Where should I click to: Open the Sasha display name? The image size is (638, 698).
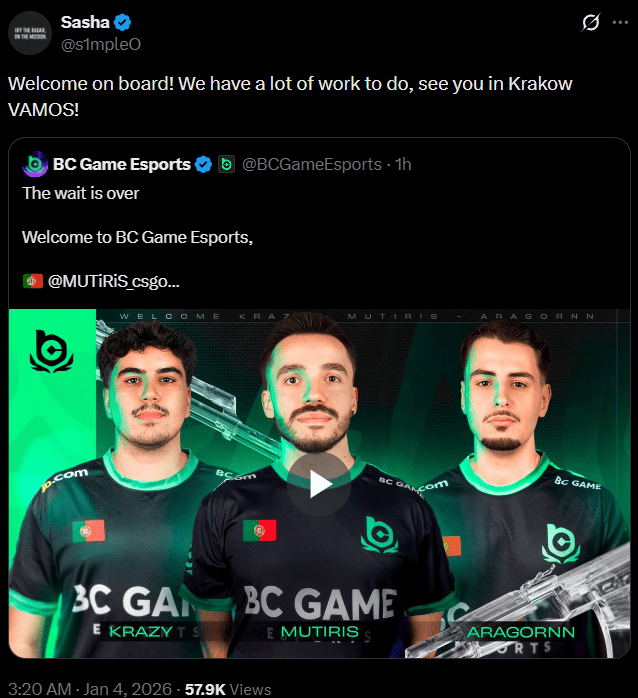85,22
